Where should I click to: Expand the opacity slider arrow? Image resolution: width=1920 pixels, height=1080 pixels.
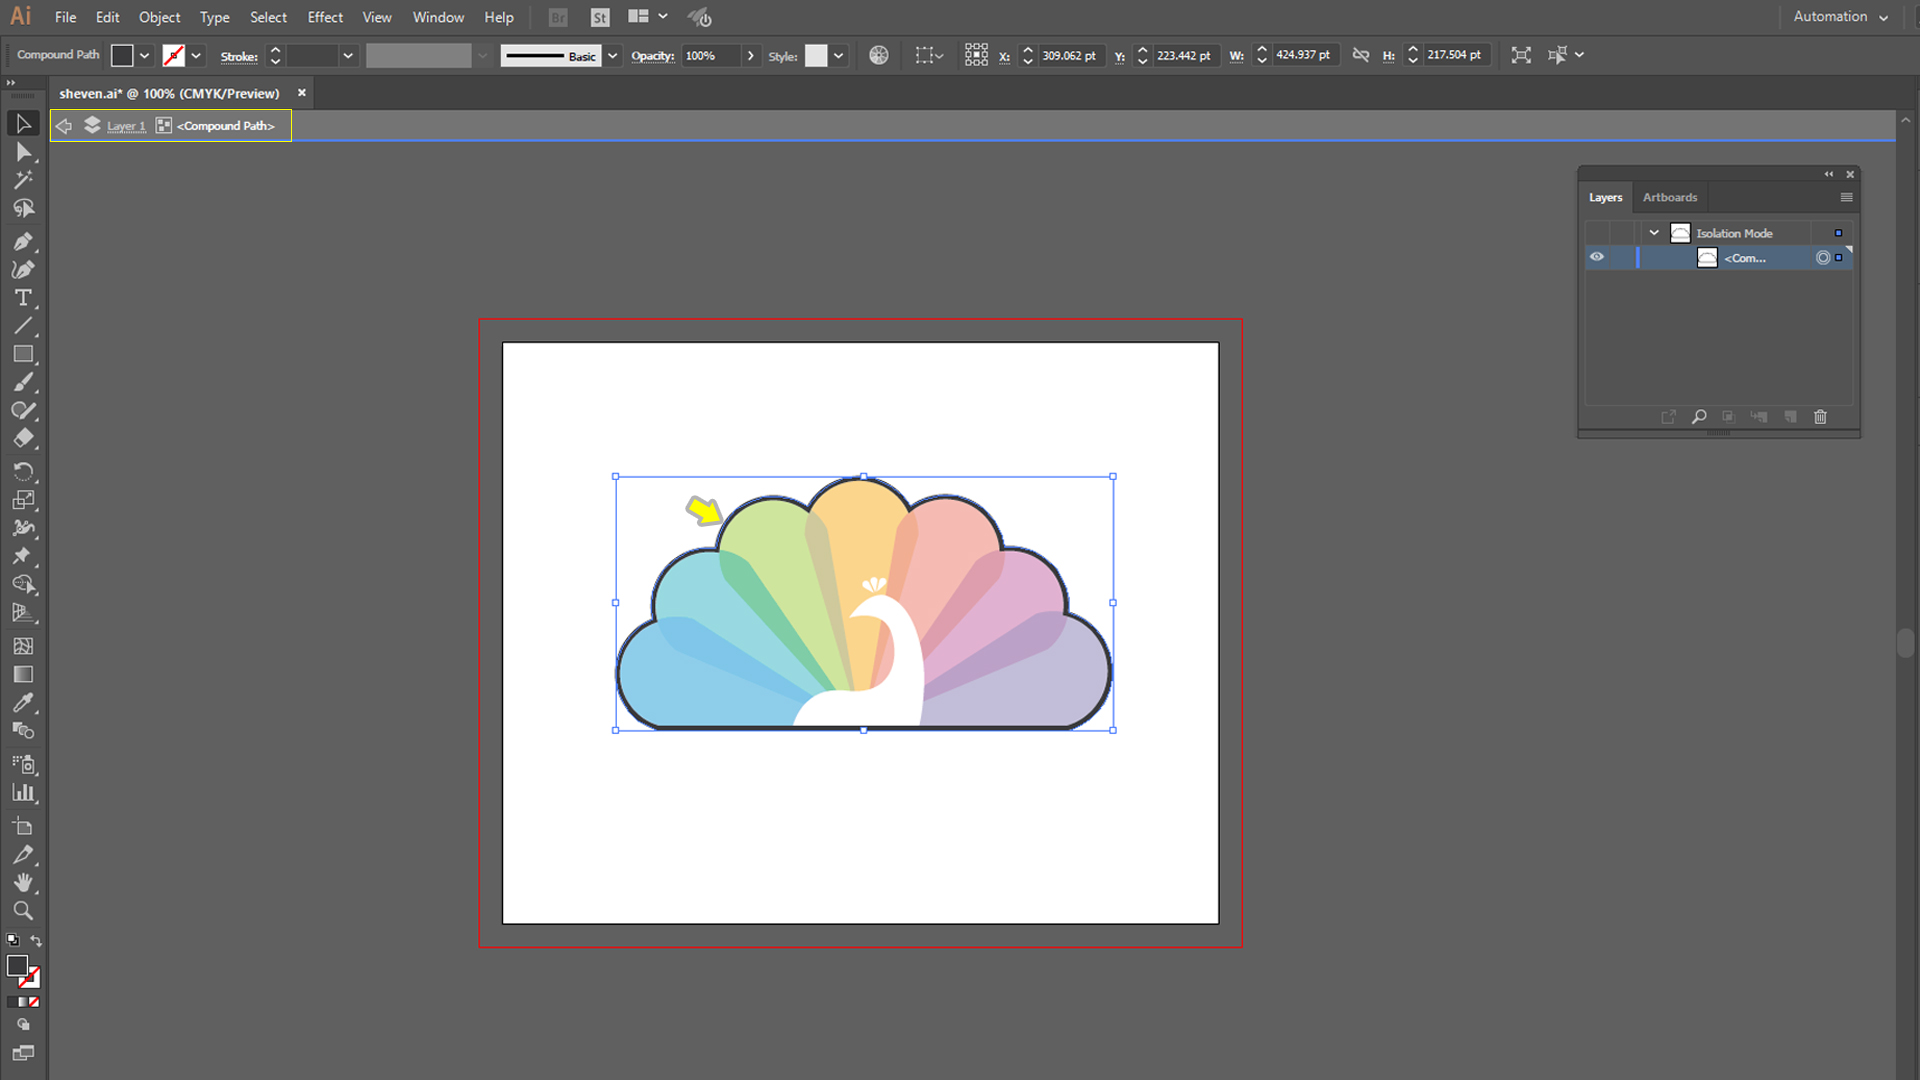click(x=751, y=56)
